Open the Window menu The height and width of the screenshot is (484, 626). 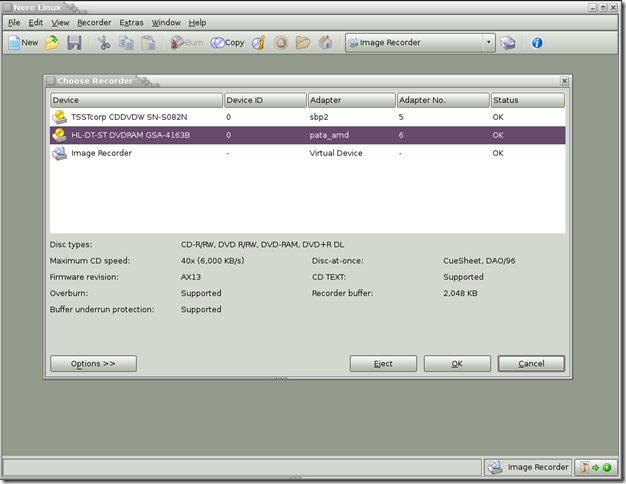pos(166,22)
